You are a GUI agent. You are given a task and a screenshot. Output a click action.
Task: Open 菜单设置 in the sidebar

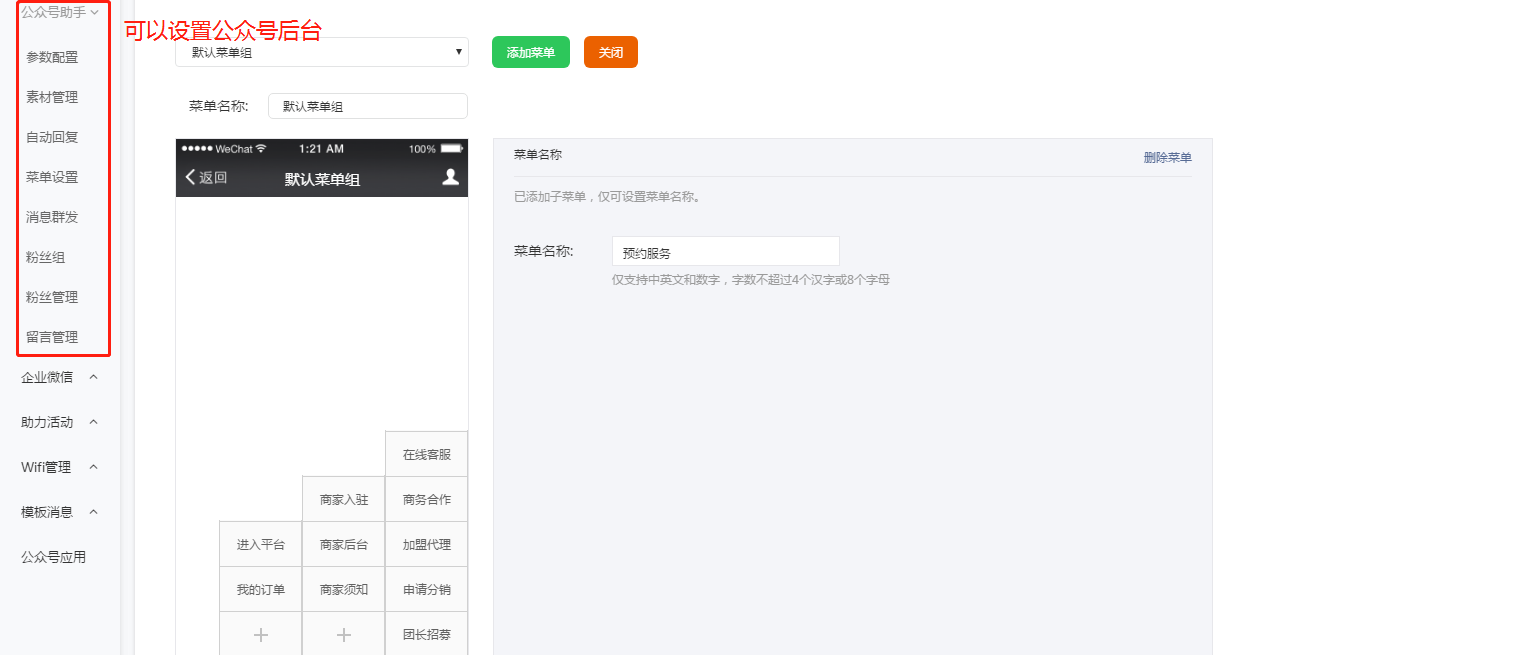pyautogui.click(x=52, y=177)
